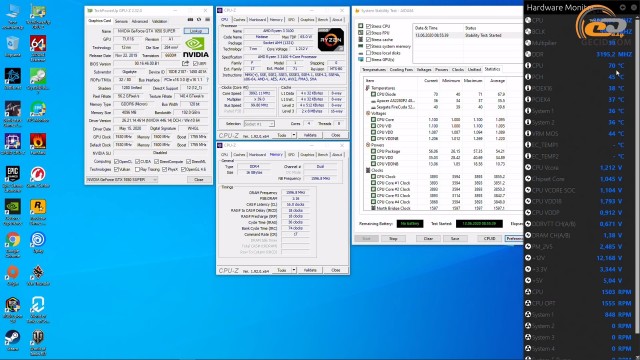Open Caches tab in upper CPU-Z
Screen dimensions: 640x360
[x=239, y=20]
